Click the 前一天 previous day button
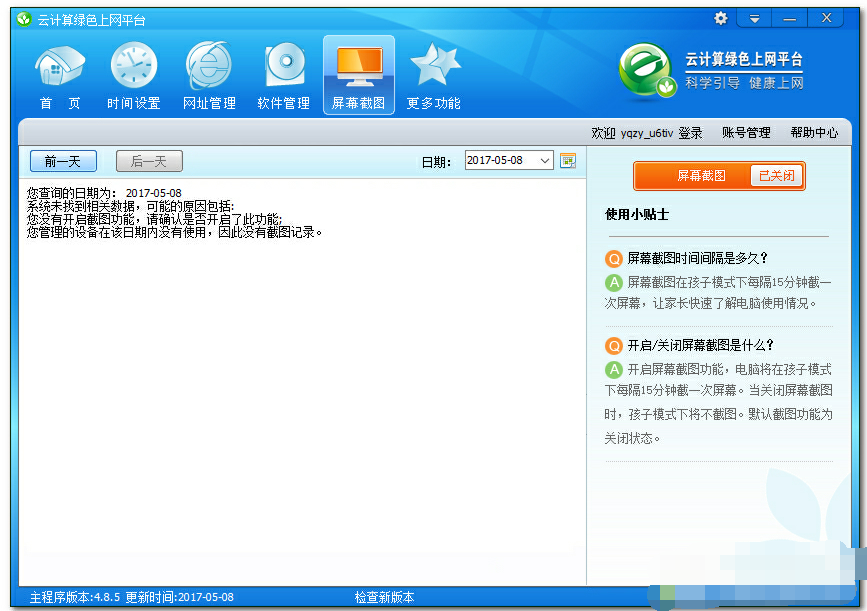The height and width of the screenshot is (611, 867). tap(64, 161)
